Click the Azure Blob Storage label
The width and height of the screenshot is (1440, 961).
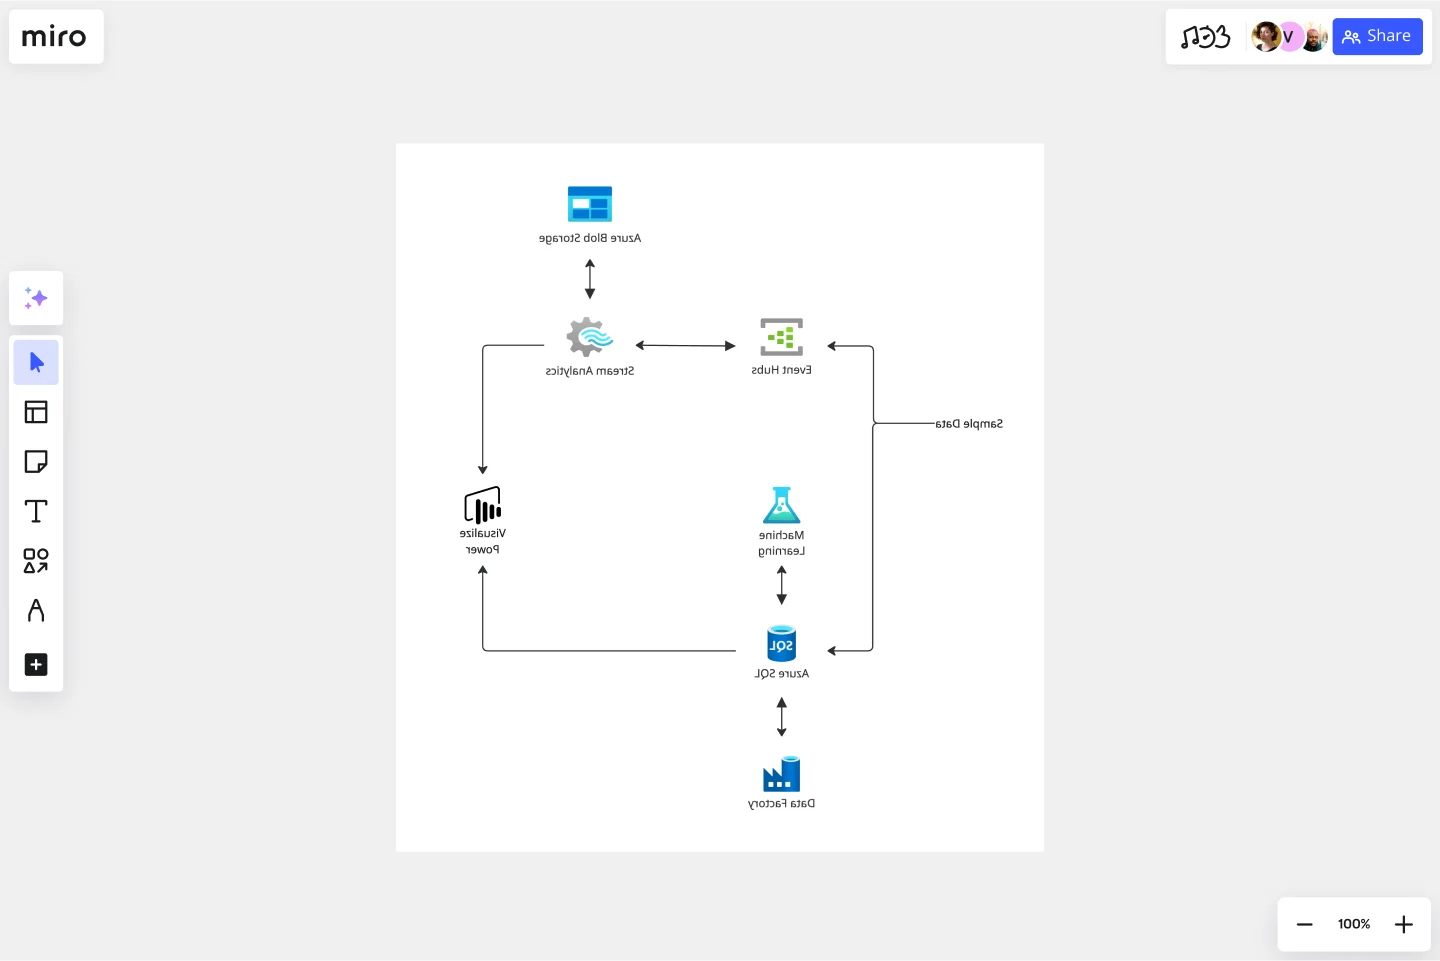click(x=590, y=238)
